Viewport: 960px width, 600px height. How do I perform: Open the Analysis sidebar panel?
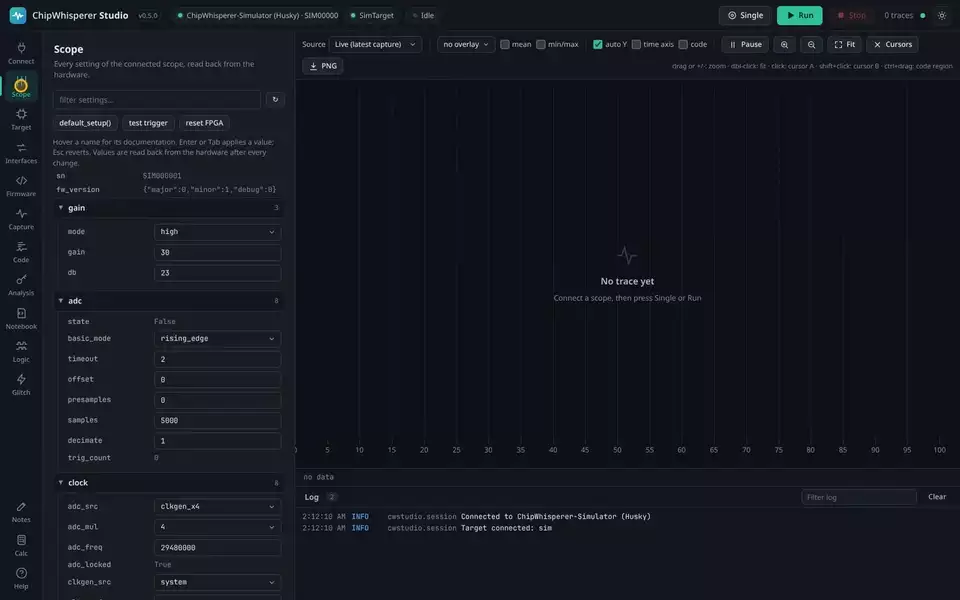[x=21, y=285]
